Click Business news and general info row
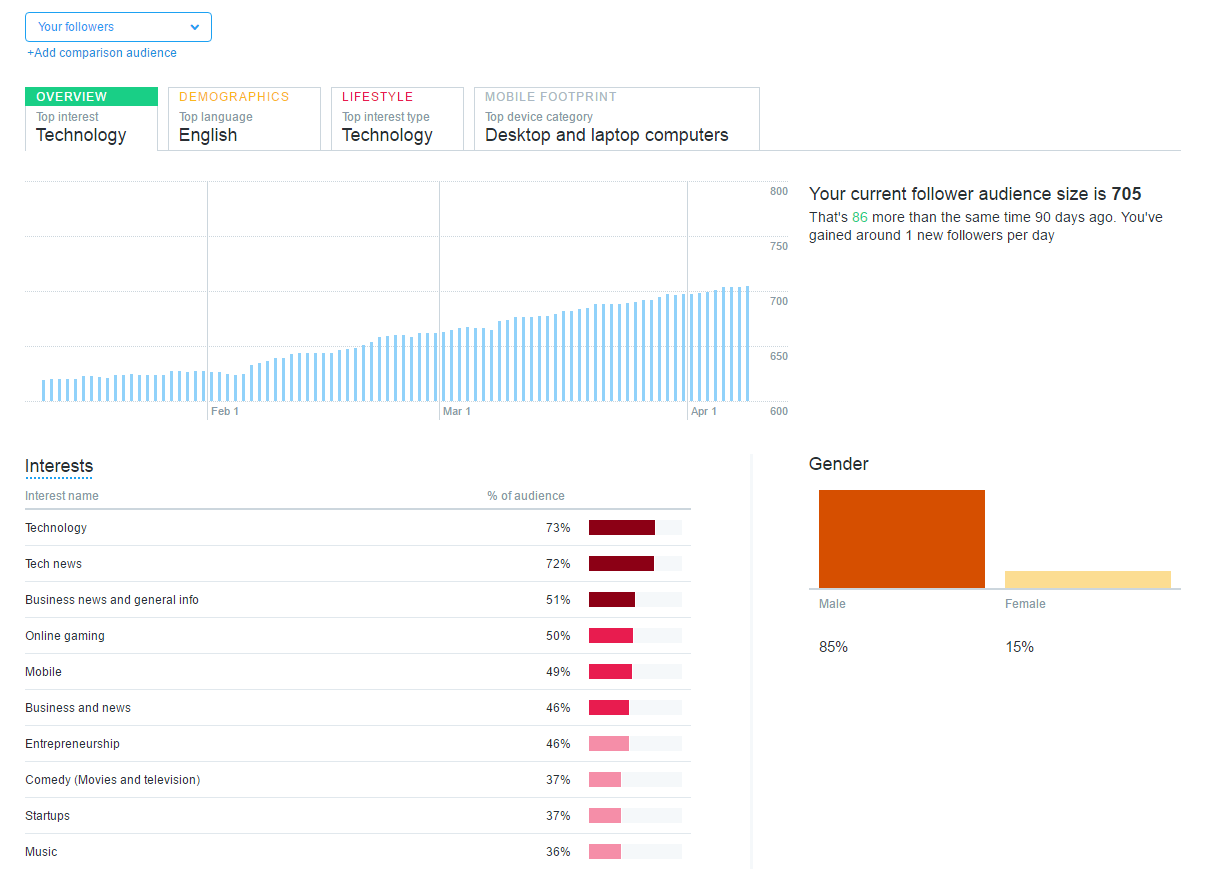1211x878 pixels. point(357,600)
